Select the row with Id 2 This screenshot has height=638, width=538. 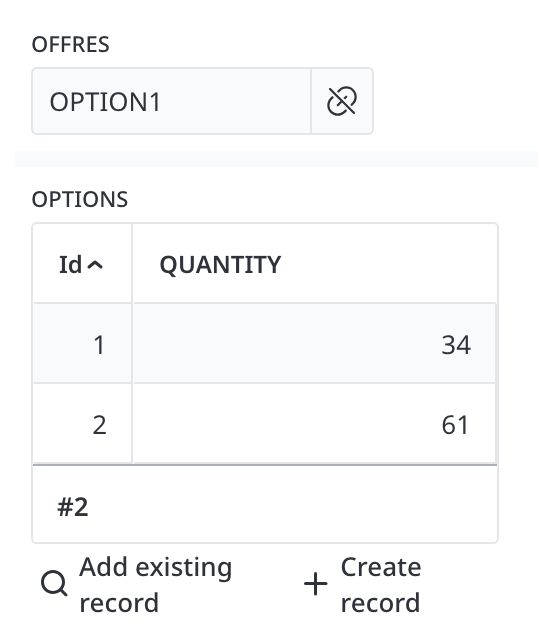[265, 424]
